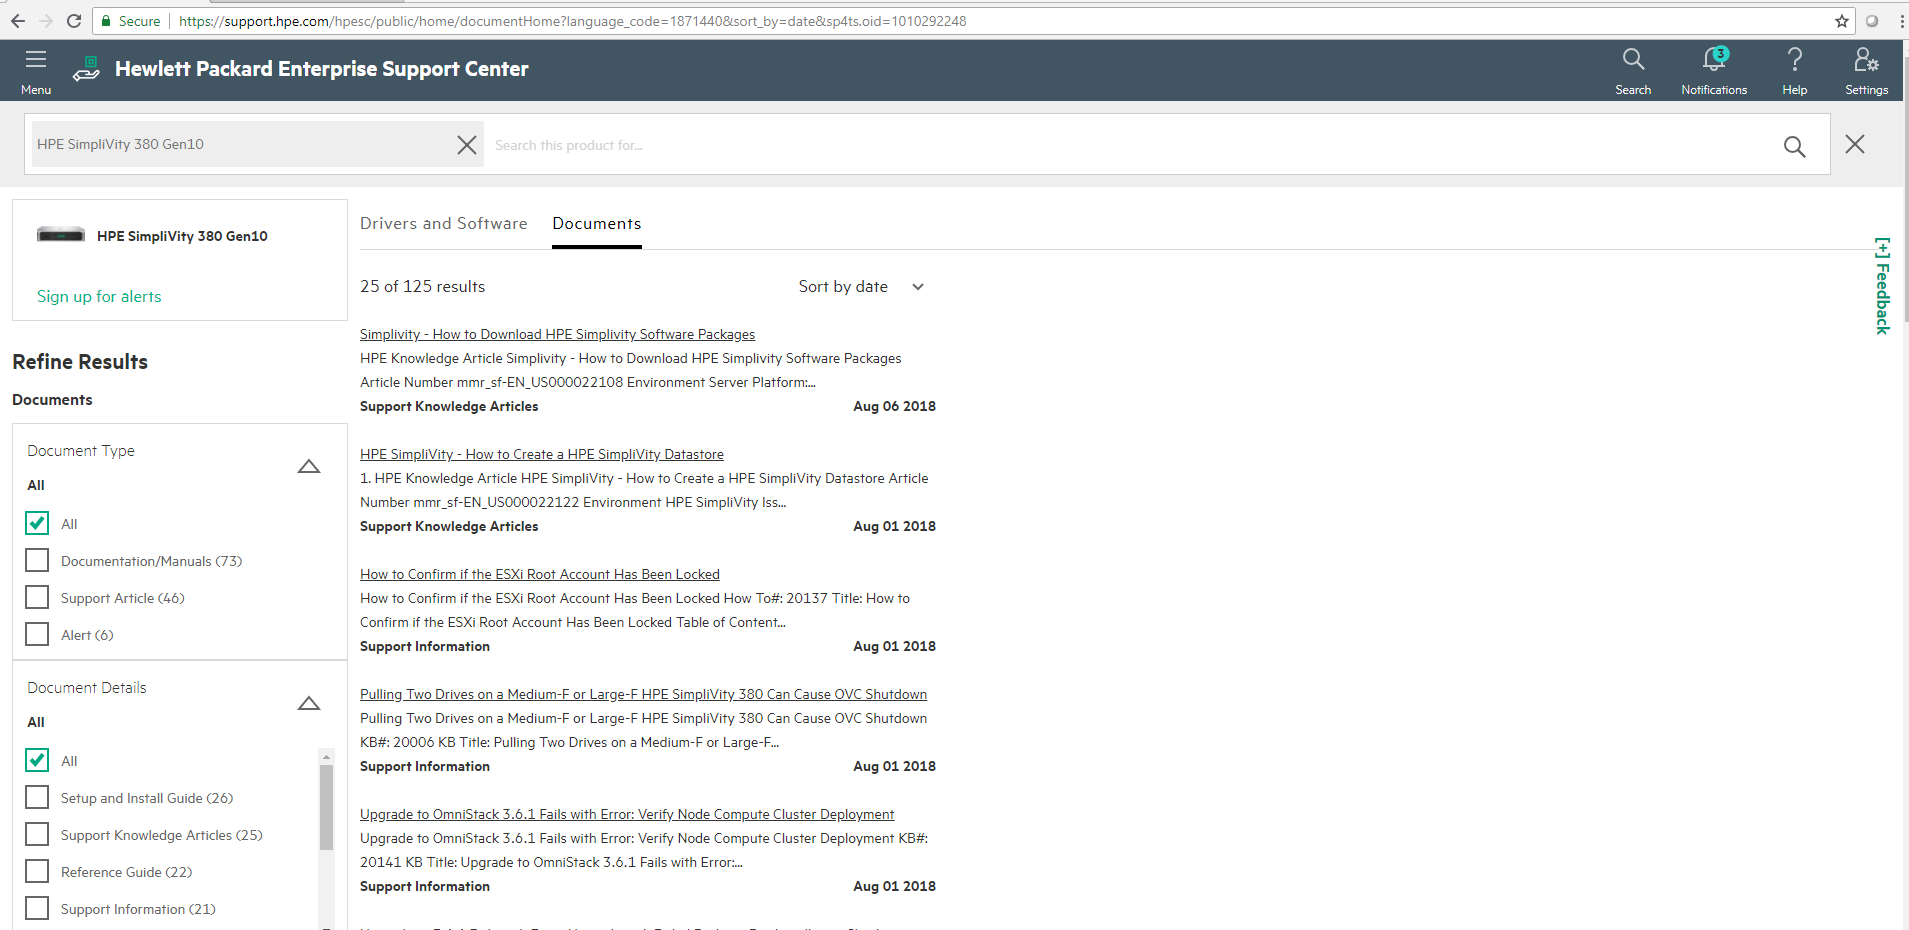
Task: Open the hamburger Menu
Action: point(34,68)
